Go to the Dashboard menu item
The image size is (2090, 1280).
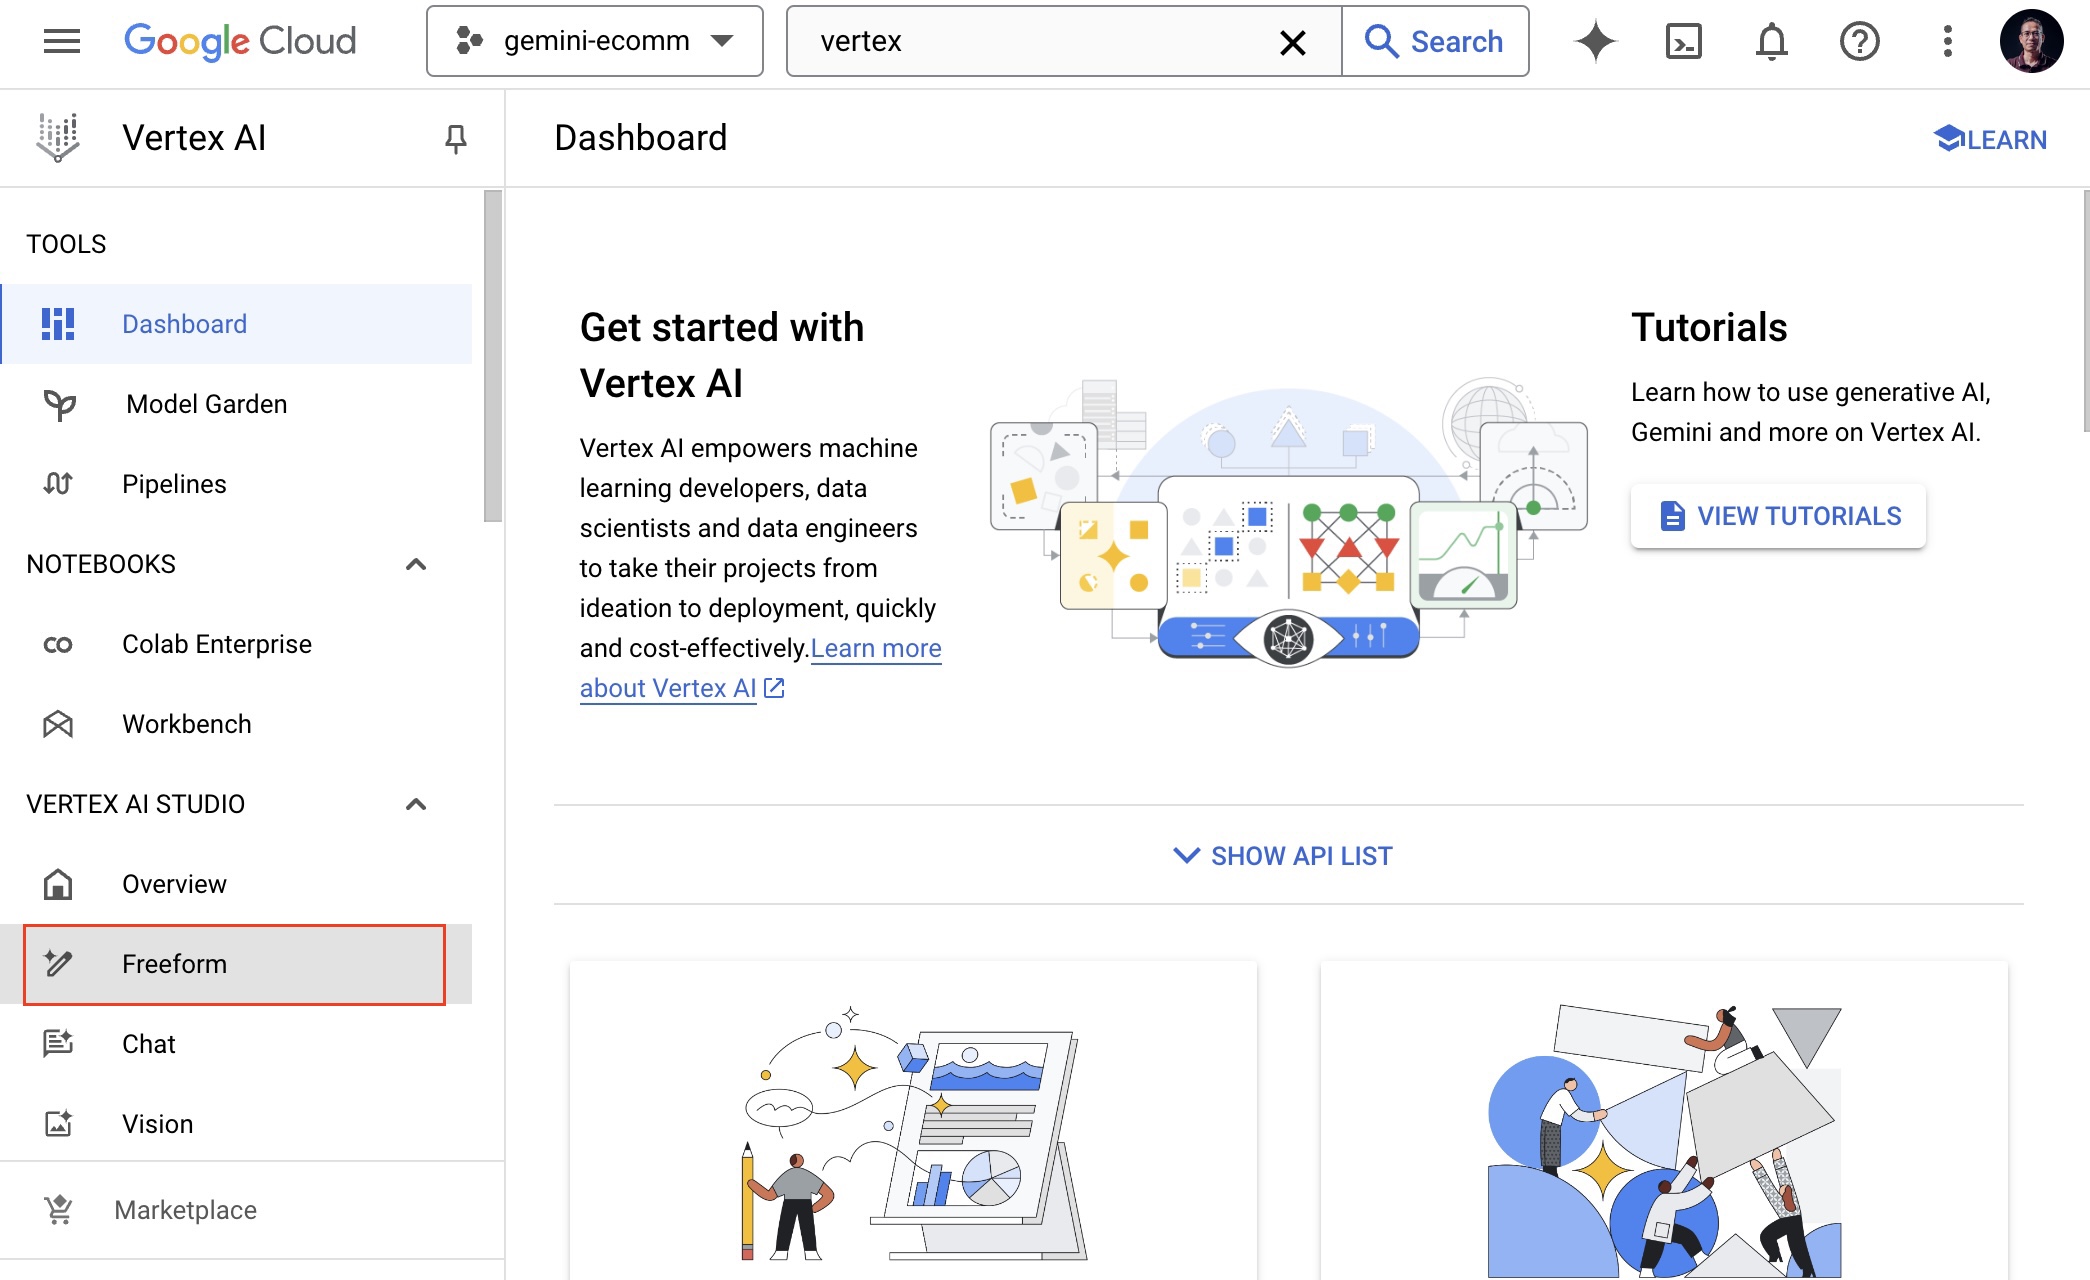pyautogui.click(x=185, y=324)
